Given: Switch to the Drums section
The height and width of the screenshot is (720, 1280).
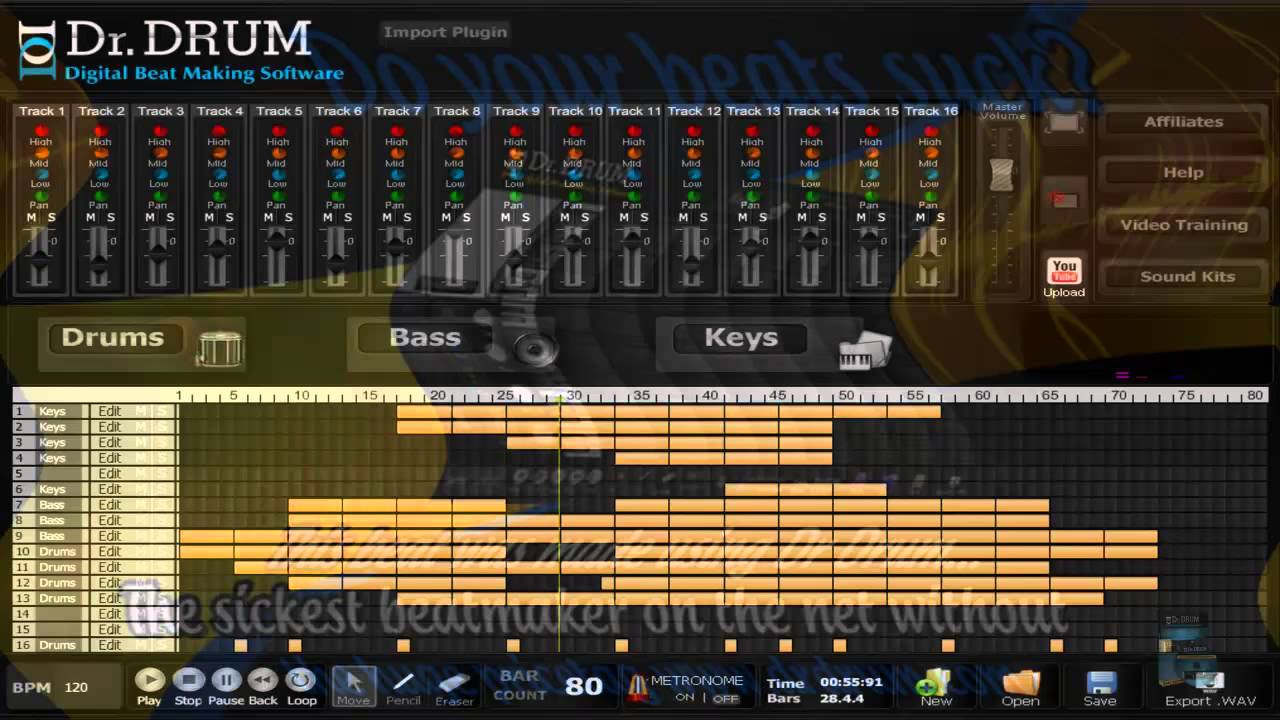Looking at the screenshot, I should tap(112, 338).
